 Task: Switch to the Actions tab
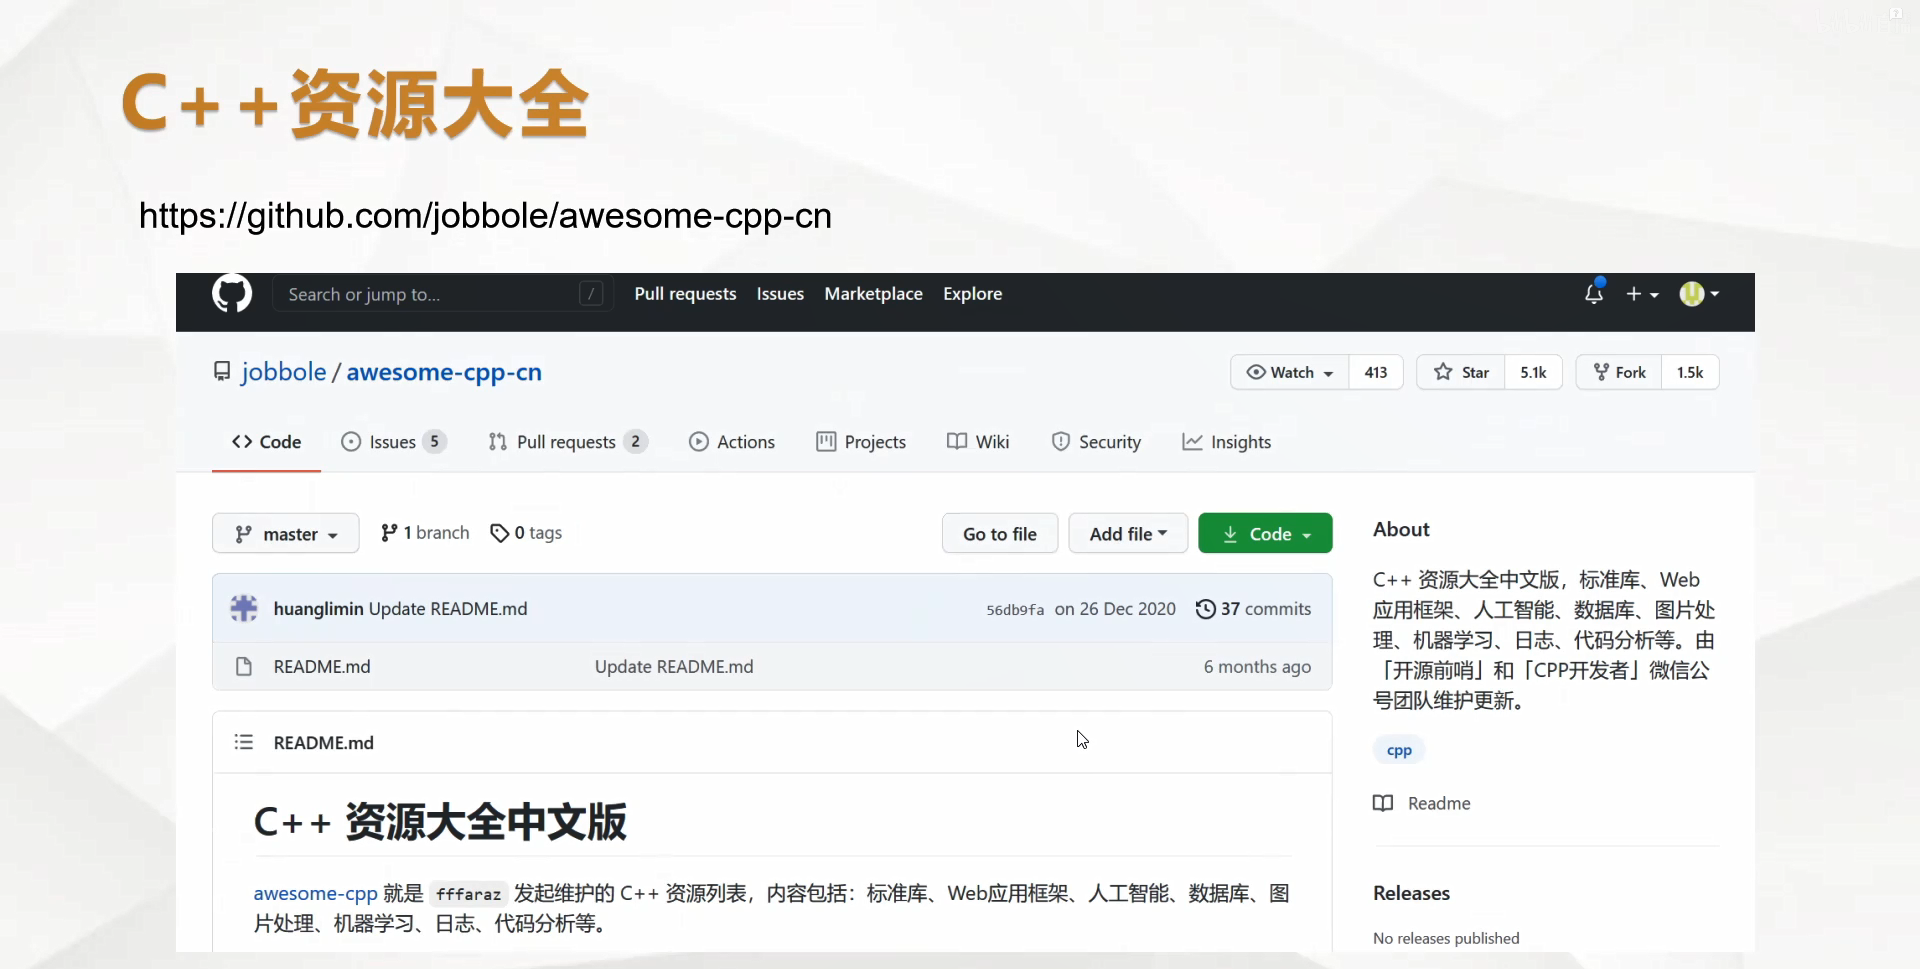pyautogui.click(x=732, y=442)
